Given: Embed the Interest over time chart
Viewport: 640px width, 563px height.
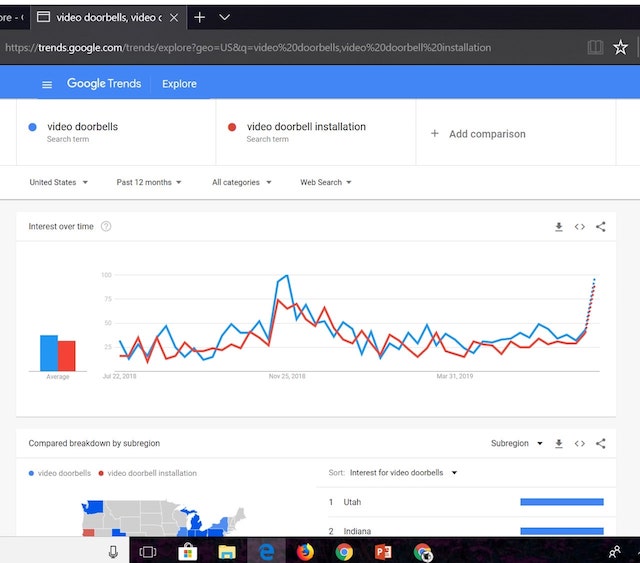Looking at the screenshot, I should click(x=580, y=227).
